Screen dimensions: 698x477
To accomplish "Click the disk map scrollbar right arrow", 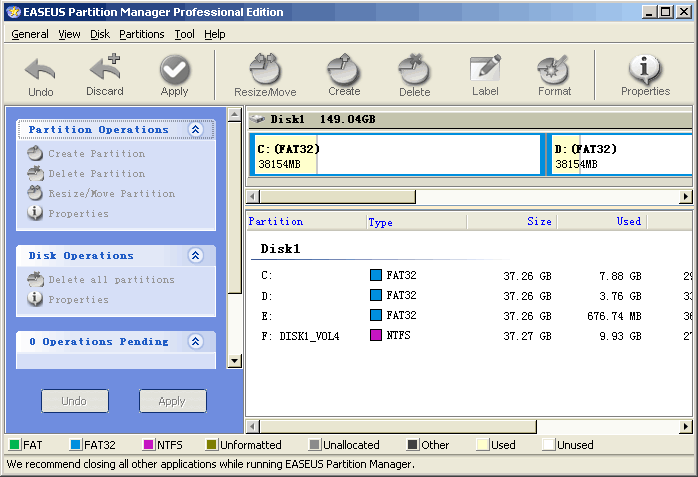I will 686,196.
